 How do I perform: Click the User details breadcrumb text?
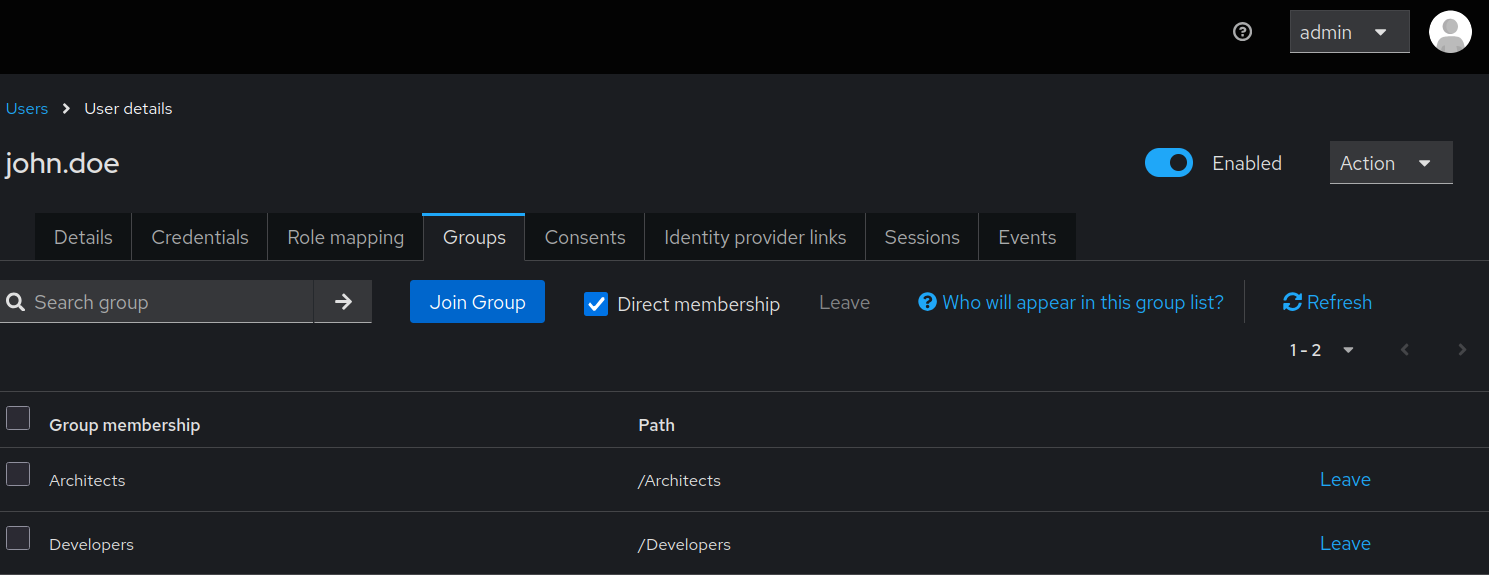click(x=128, y=108)
